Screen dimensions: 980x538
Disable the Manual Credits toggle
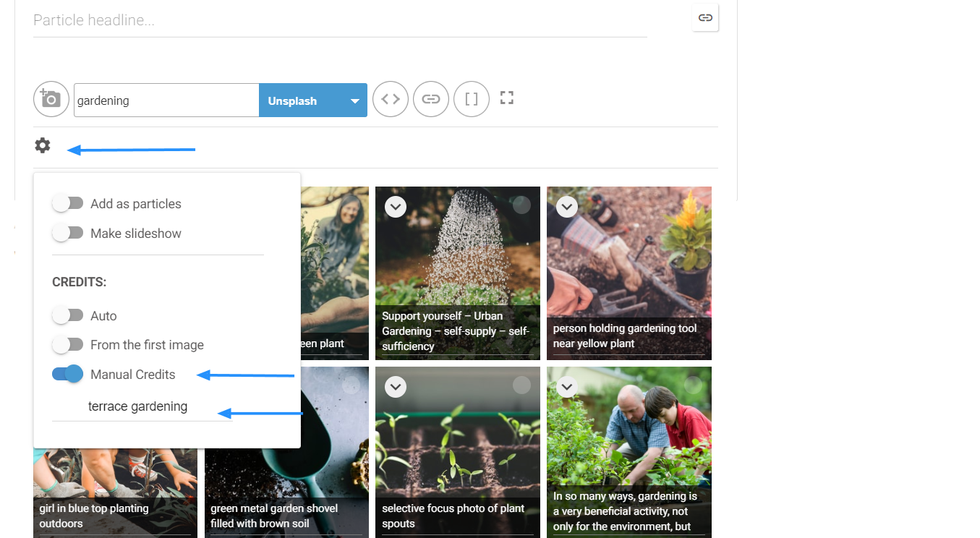[68, 375]
